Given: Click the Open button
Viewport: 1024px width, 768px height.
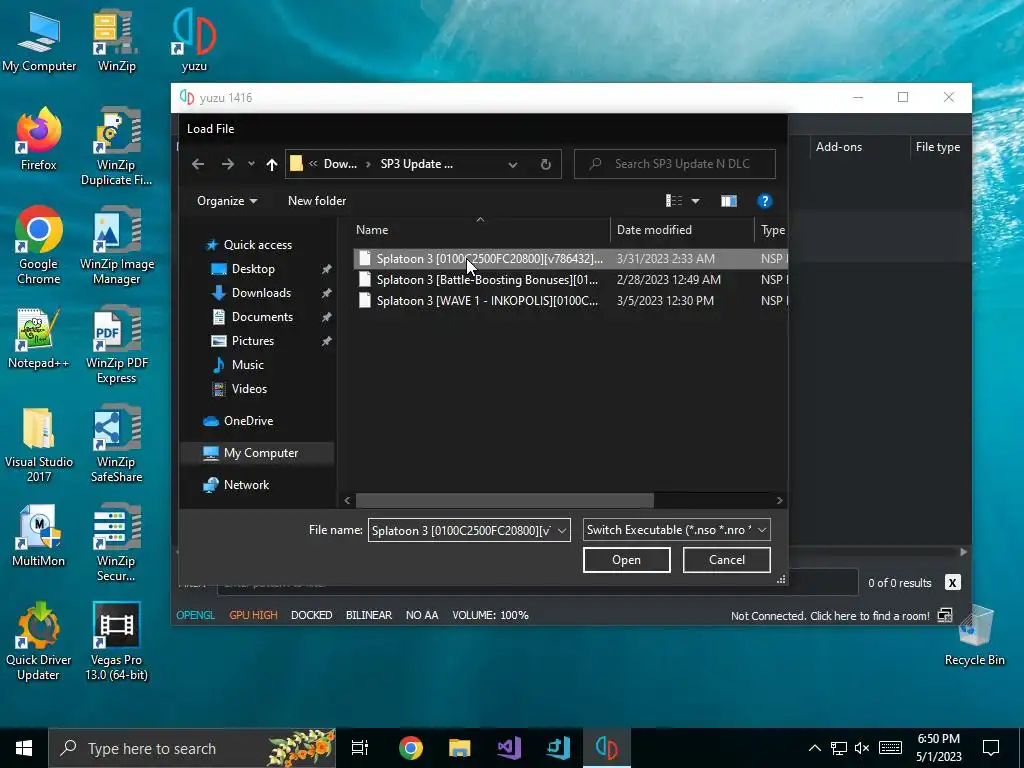Looking at the screenshot, I should point(627,560).
